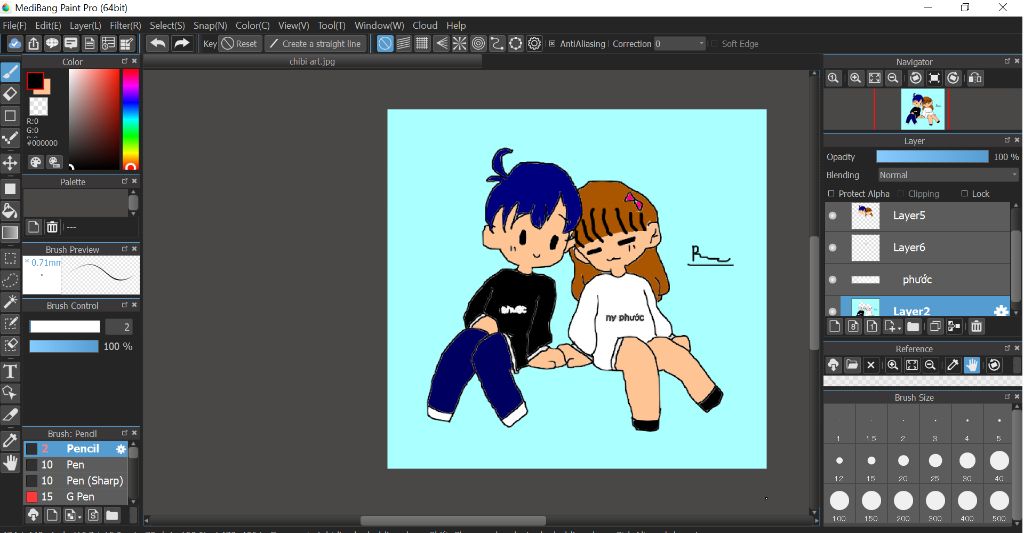Open the Layer menu
Viewport: 1024px width, 533px height.
[85, 25]
